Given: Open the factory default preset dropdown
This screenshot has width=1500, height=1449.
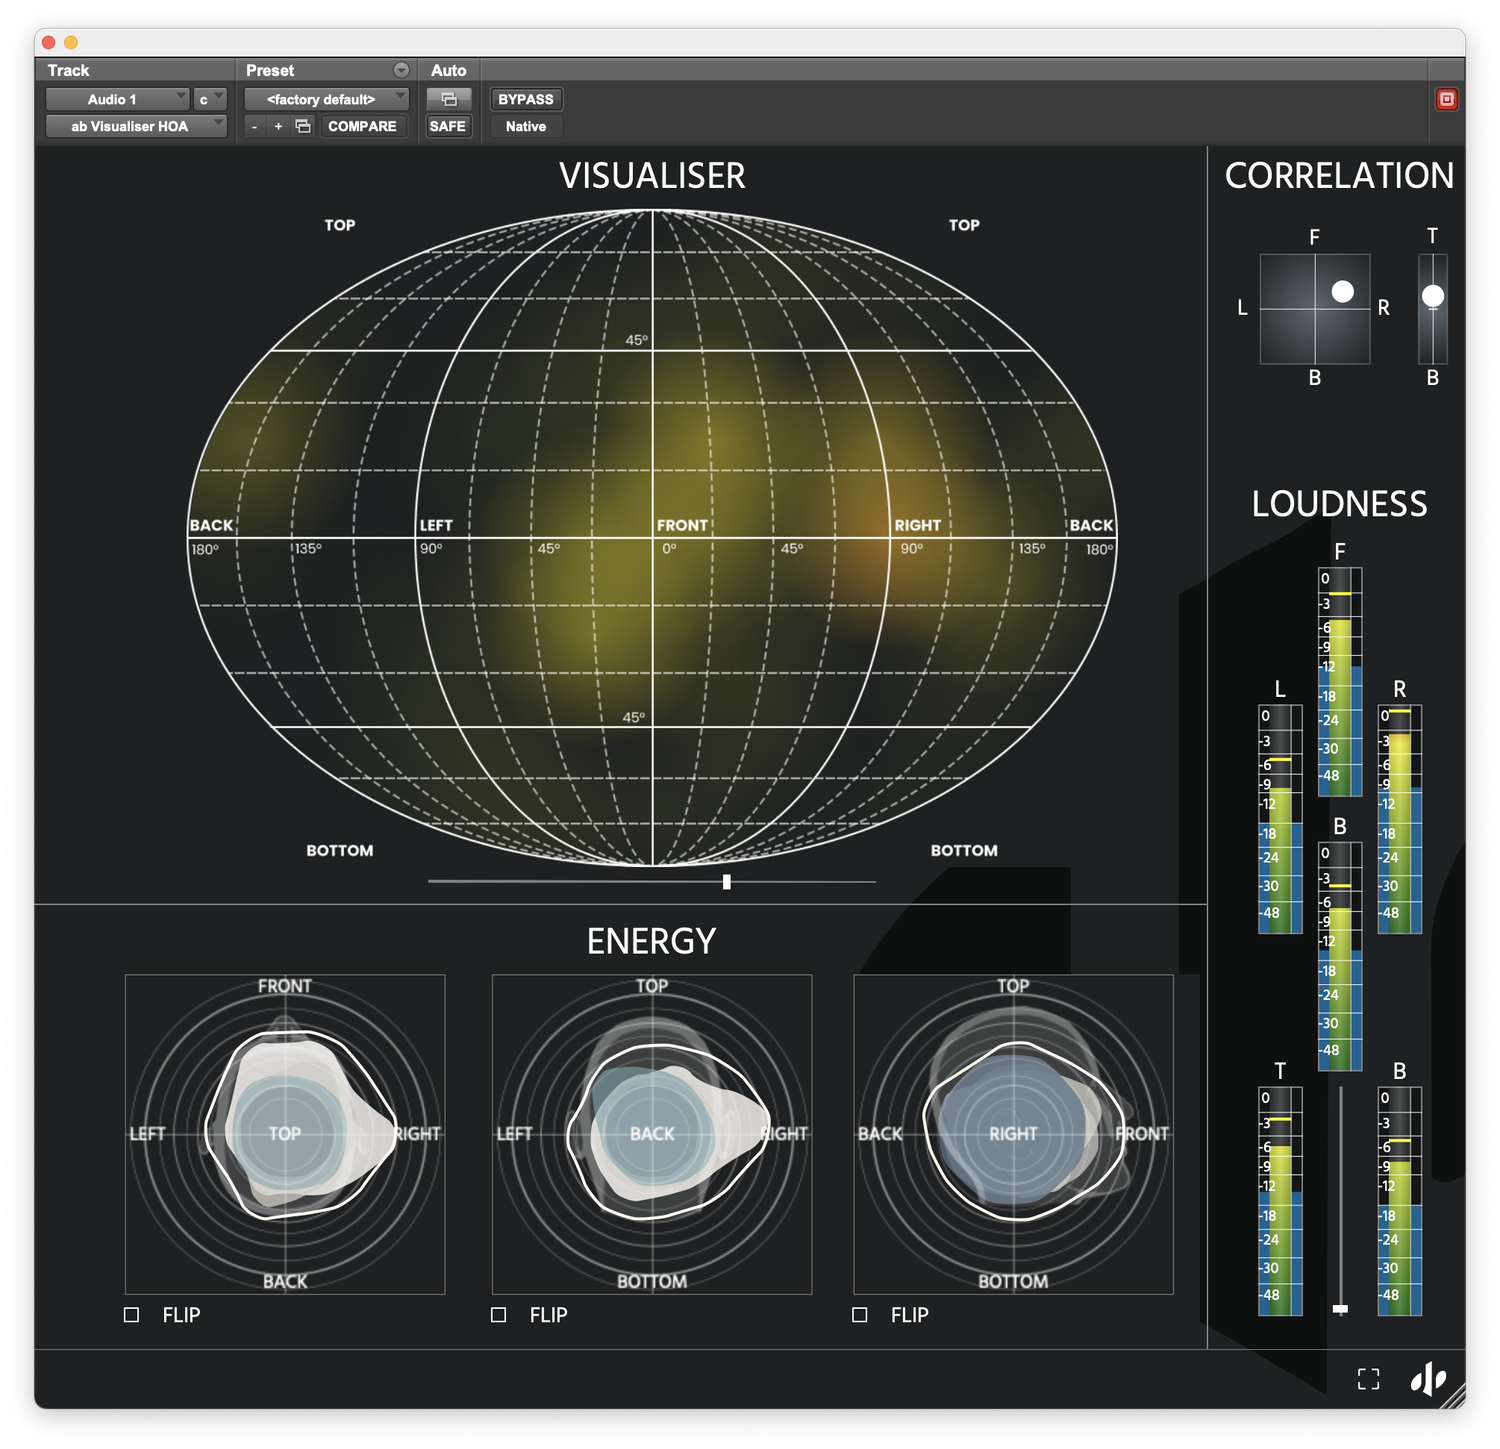Looking at the screenshot, I should (326, 99).
